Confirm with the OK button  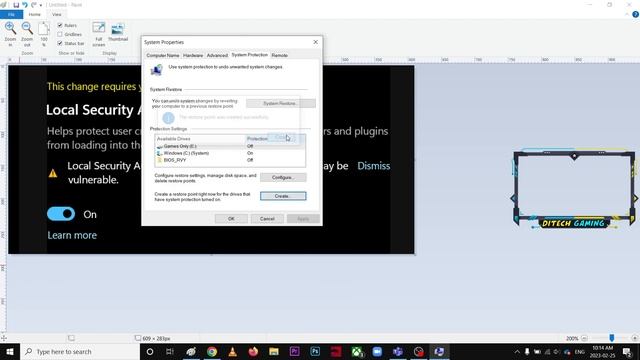231,219
